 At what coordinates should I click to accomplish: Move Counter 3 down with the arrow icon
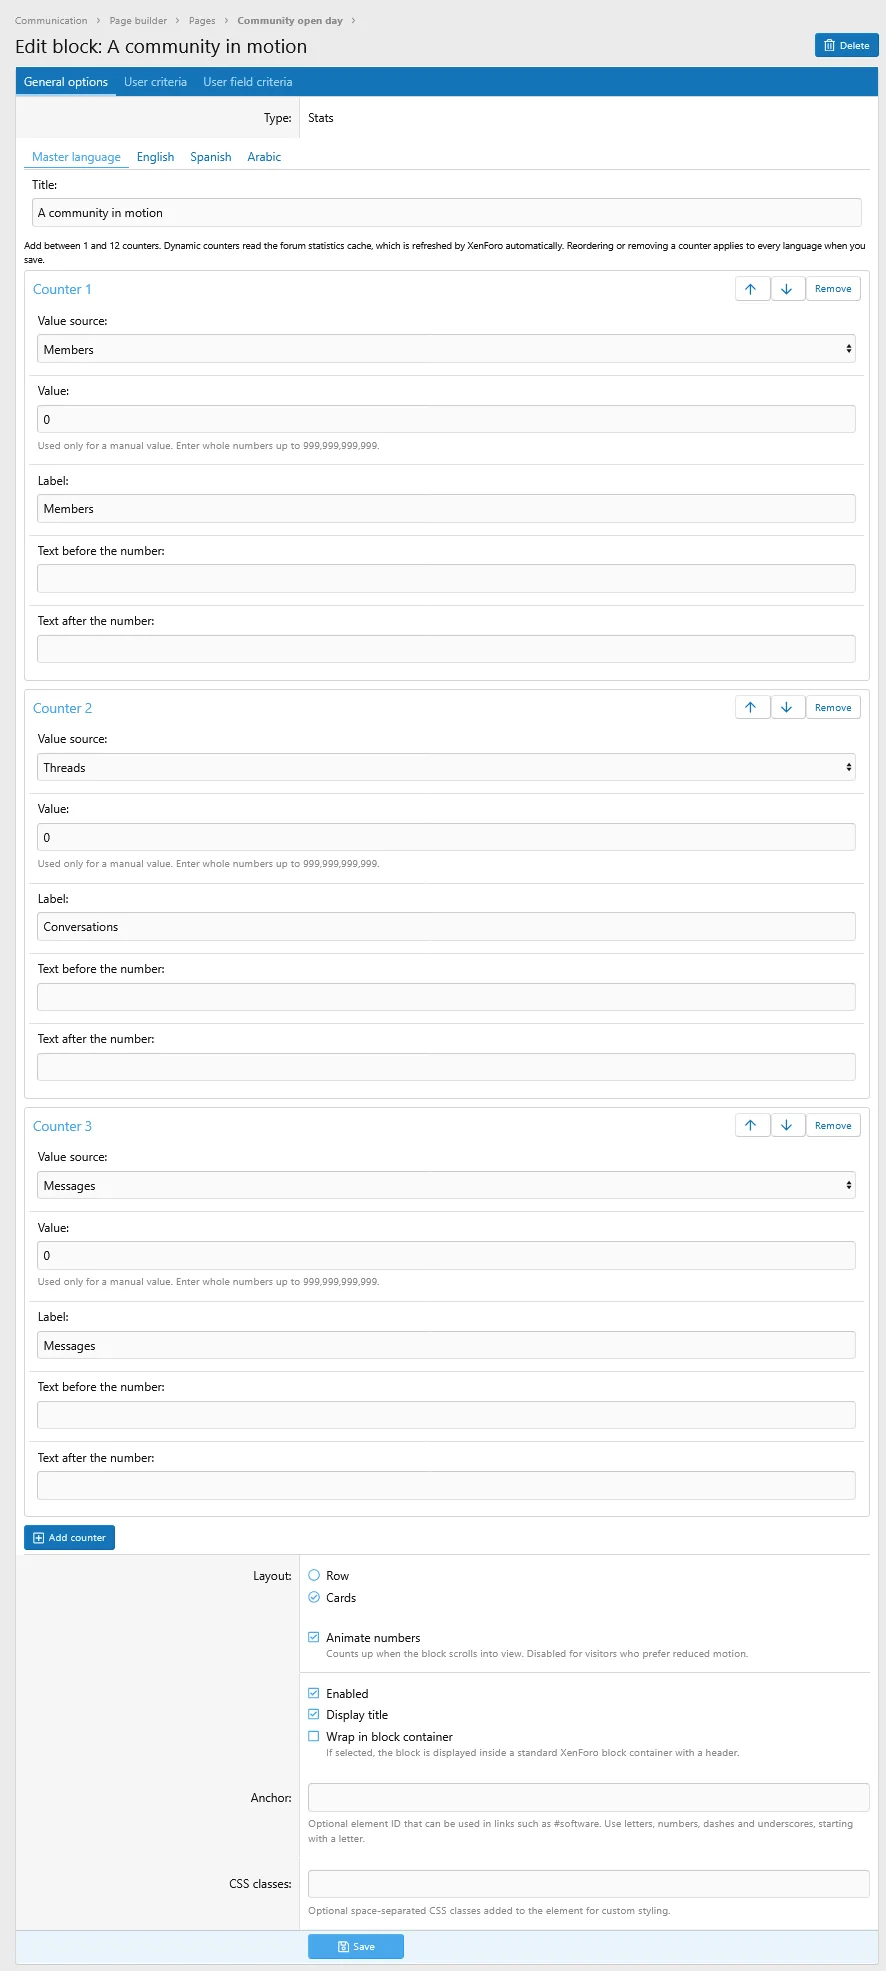(x=787, y=1125)
